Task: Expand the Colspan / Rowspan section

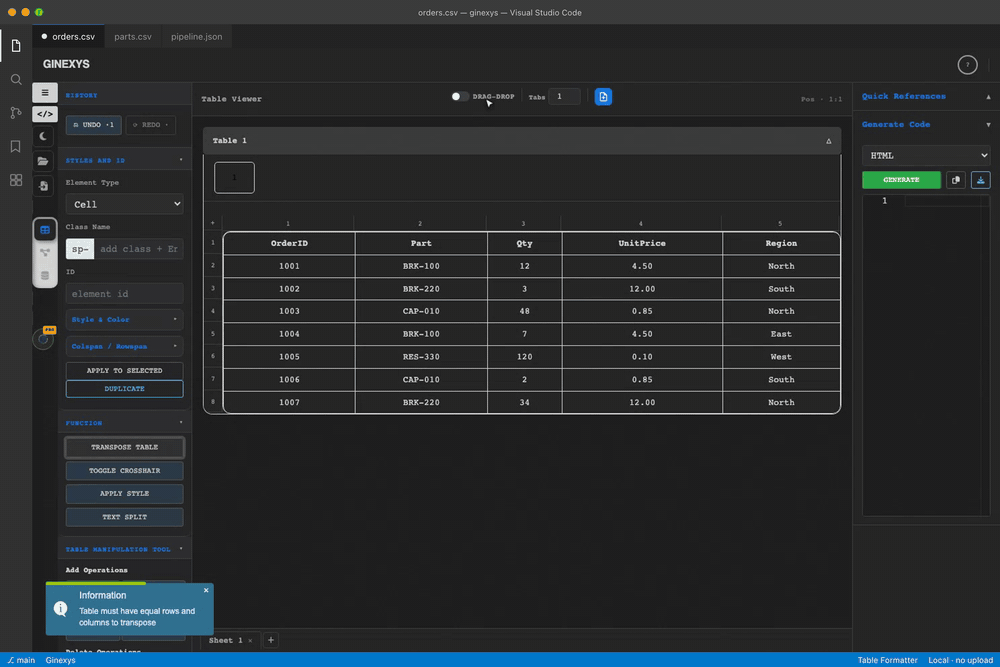Action: (x=124, y=346)
